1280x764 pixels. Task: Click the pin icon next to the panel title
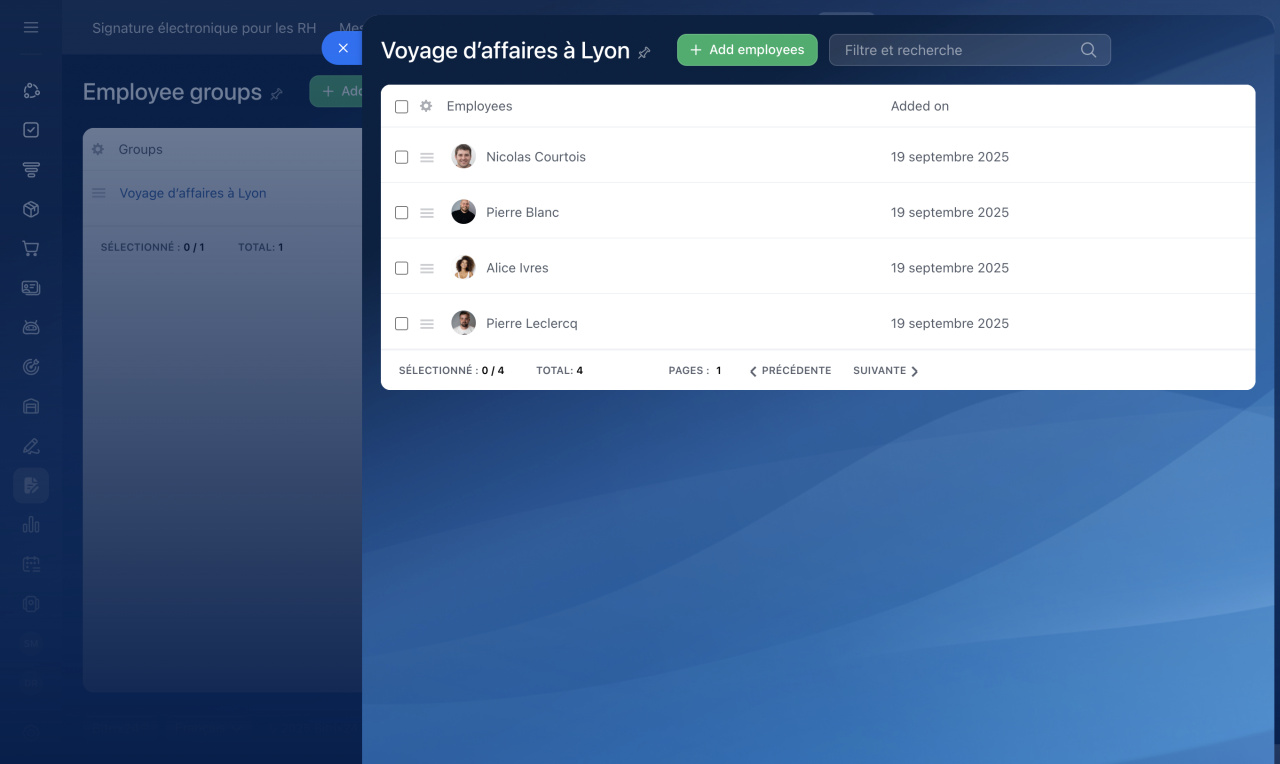coord(644,52)
